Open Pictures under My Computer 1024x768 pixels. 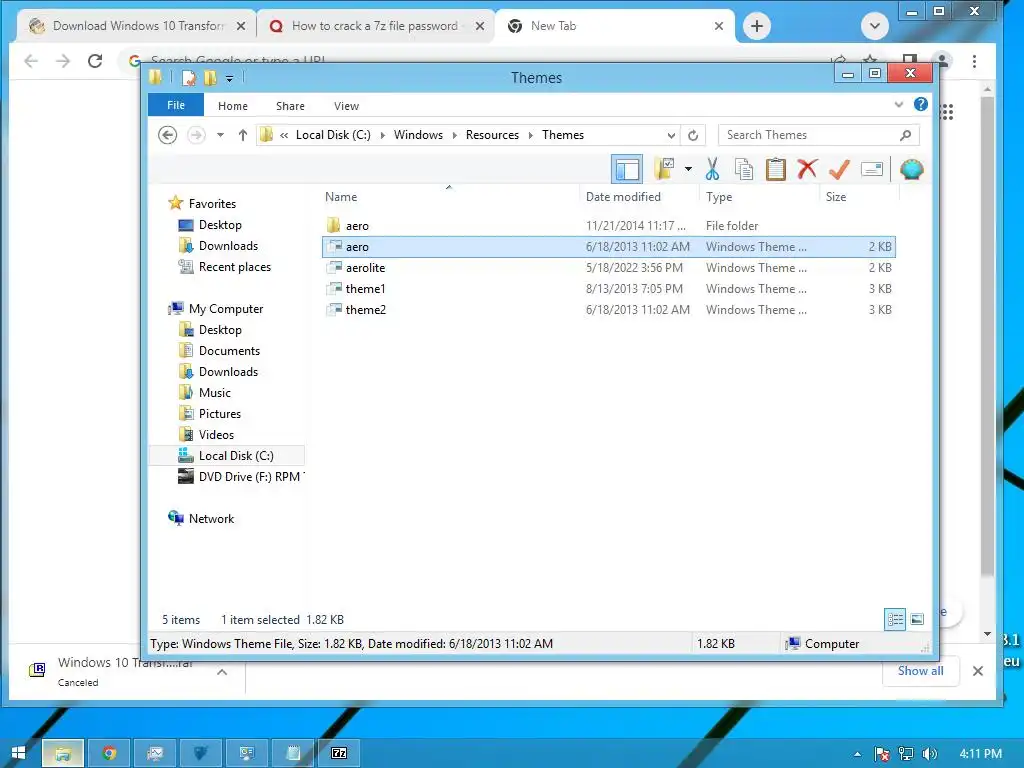219,413
